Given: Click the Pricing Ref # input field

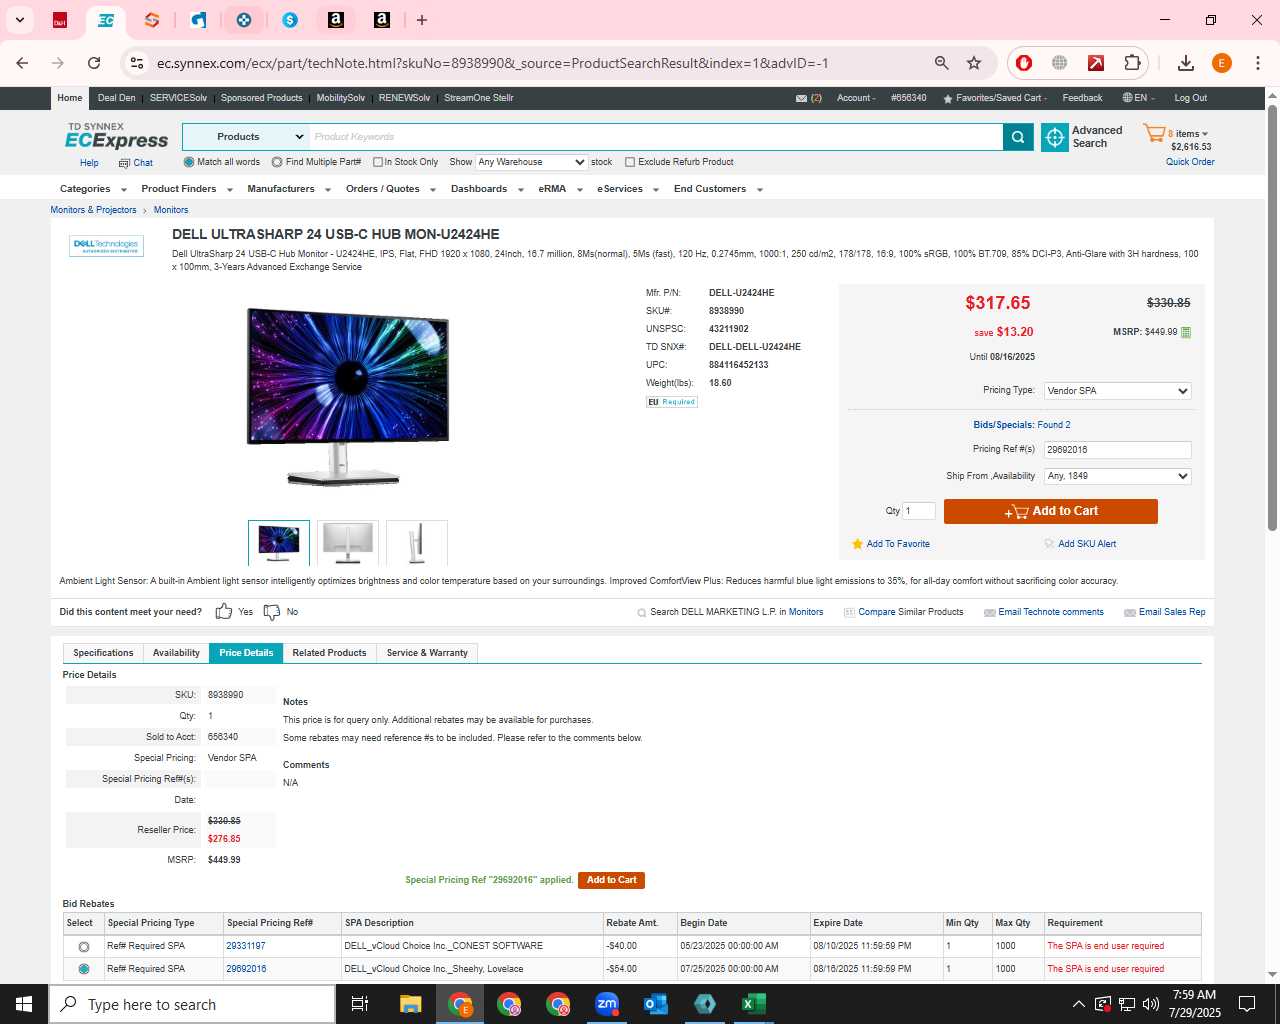Looking at the screenshot, I should [x=1117, y=450].
